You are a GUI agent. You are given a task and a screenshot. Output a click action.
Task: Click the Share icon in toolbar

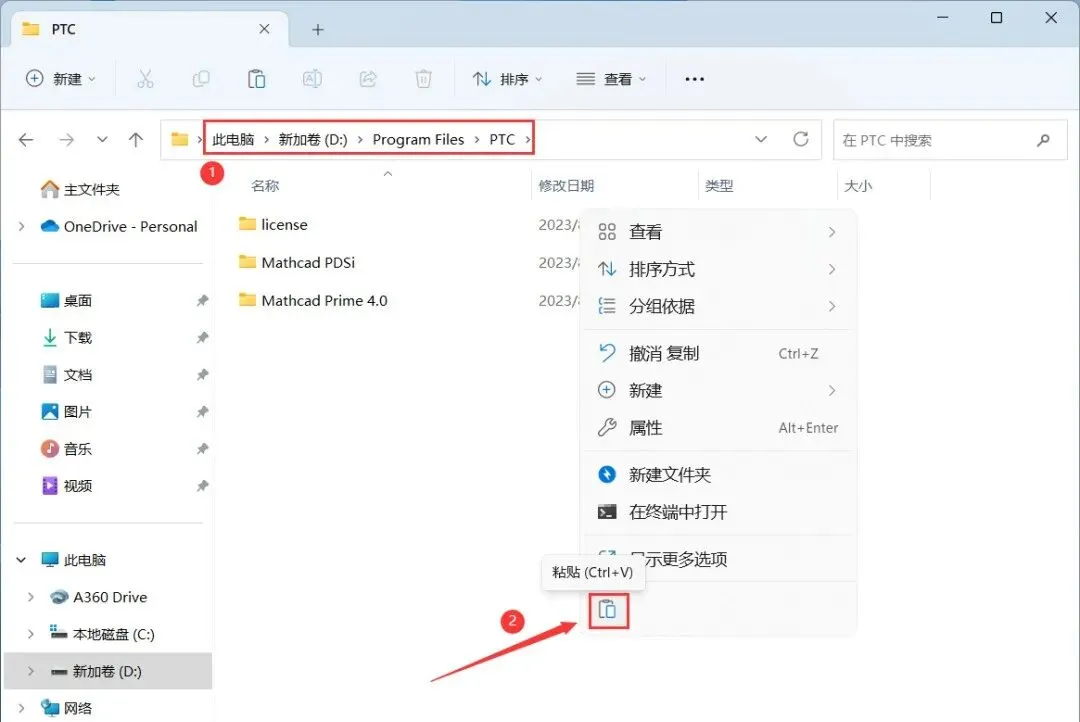pyautogui.click(x=368, y=79)
